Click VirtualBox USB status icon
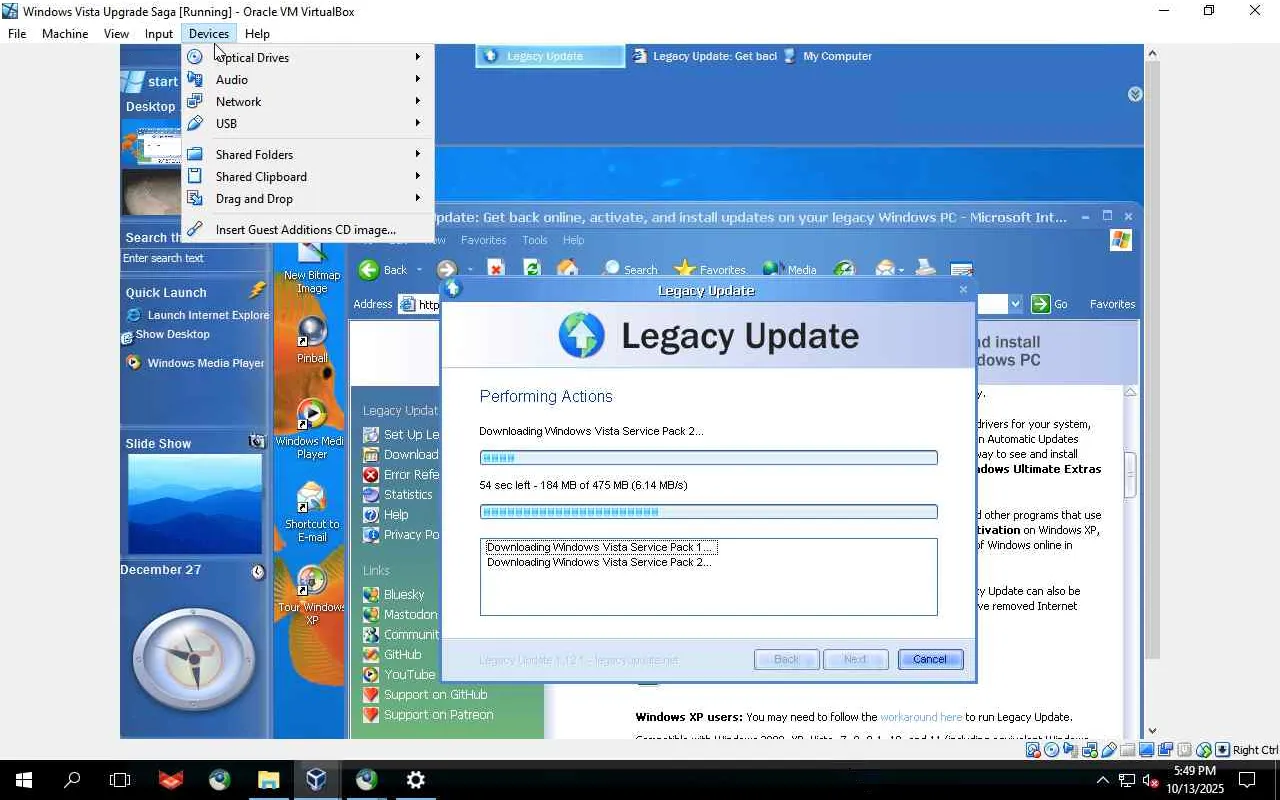Screen dimensions: 1280x800 (1109, 750)
